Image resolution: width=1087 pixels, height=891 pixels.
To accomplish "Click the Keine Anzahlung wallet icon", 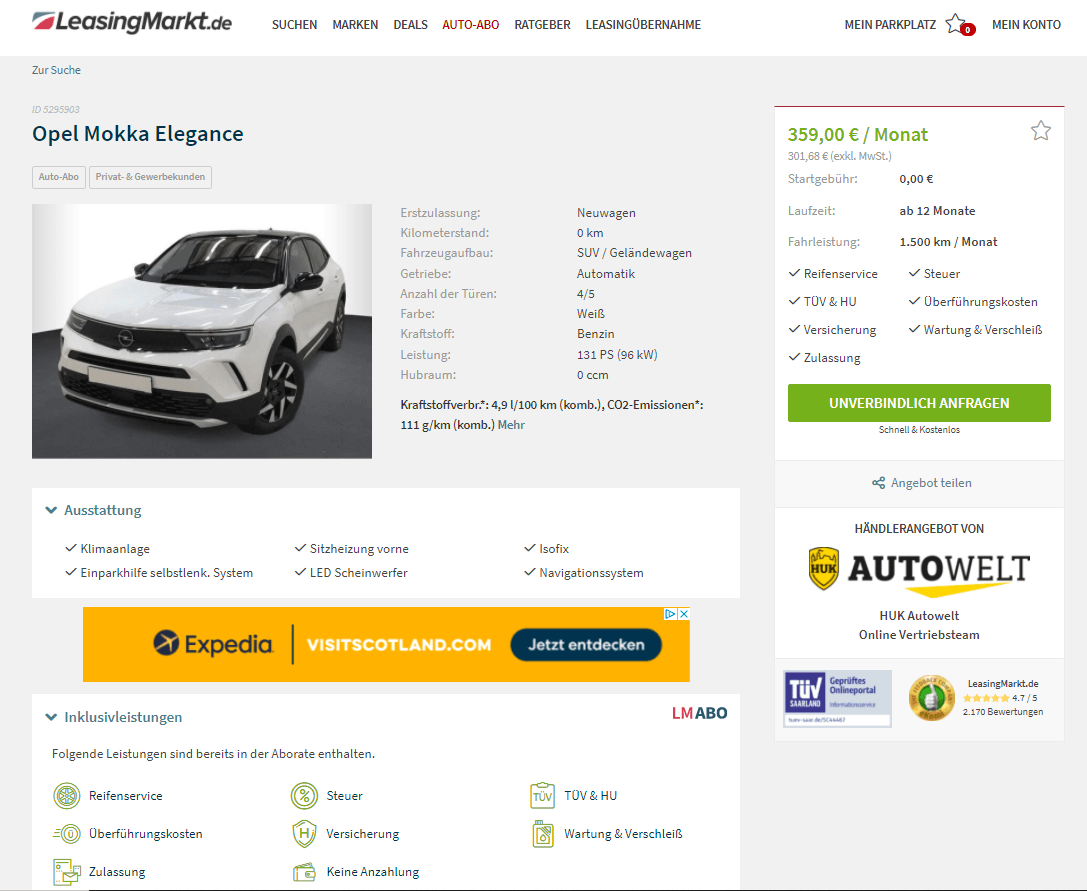I will click(x=304, y=872).
